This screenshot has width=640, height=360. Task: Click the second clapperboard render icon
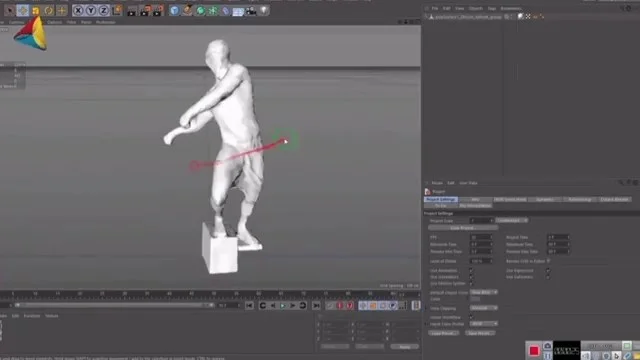[x=144, y=11]
